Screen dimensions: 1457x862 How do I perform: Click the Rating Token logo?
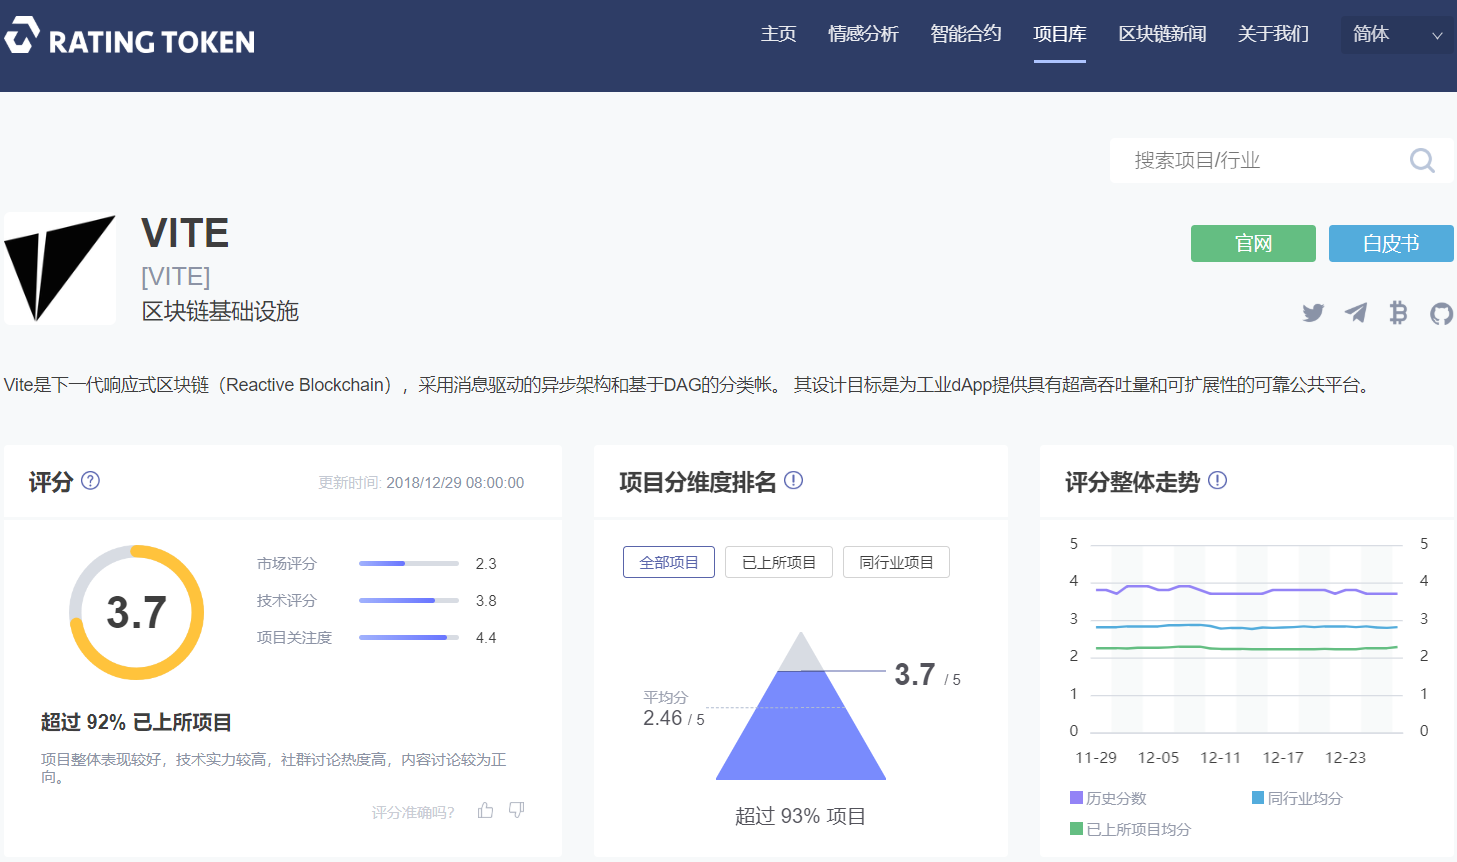[x=130, y=37]
